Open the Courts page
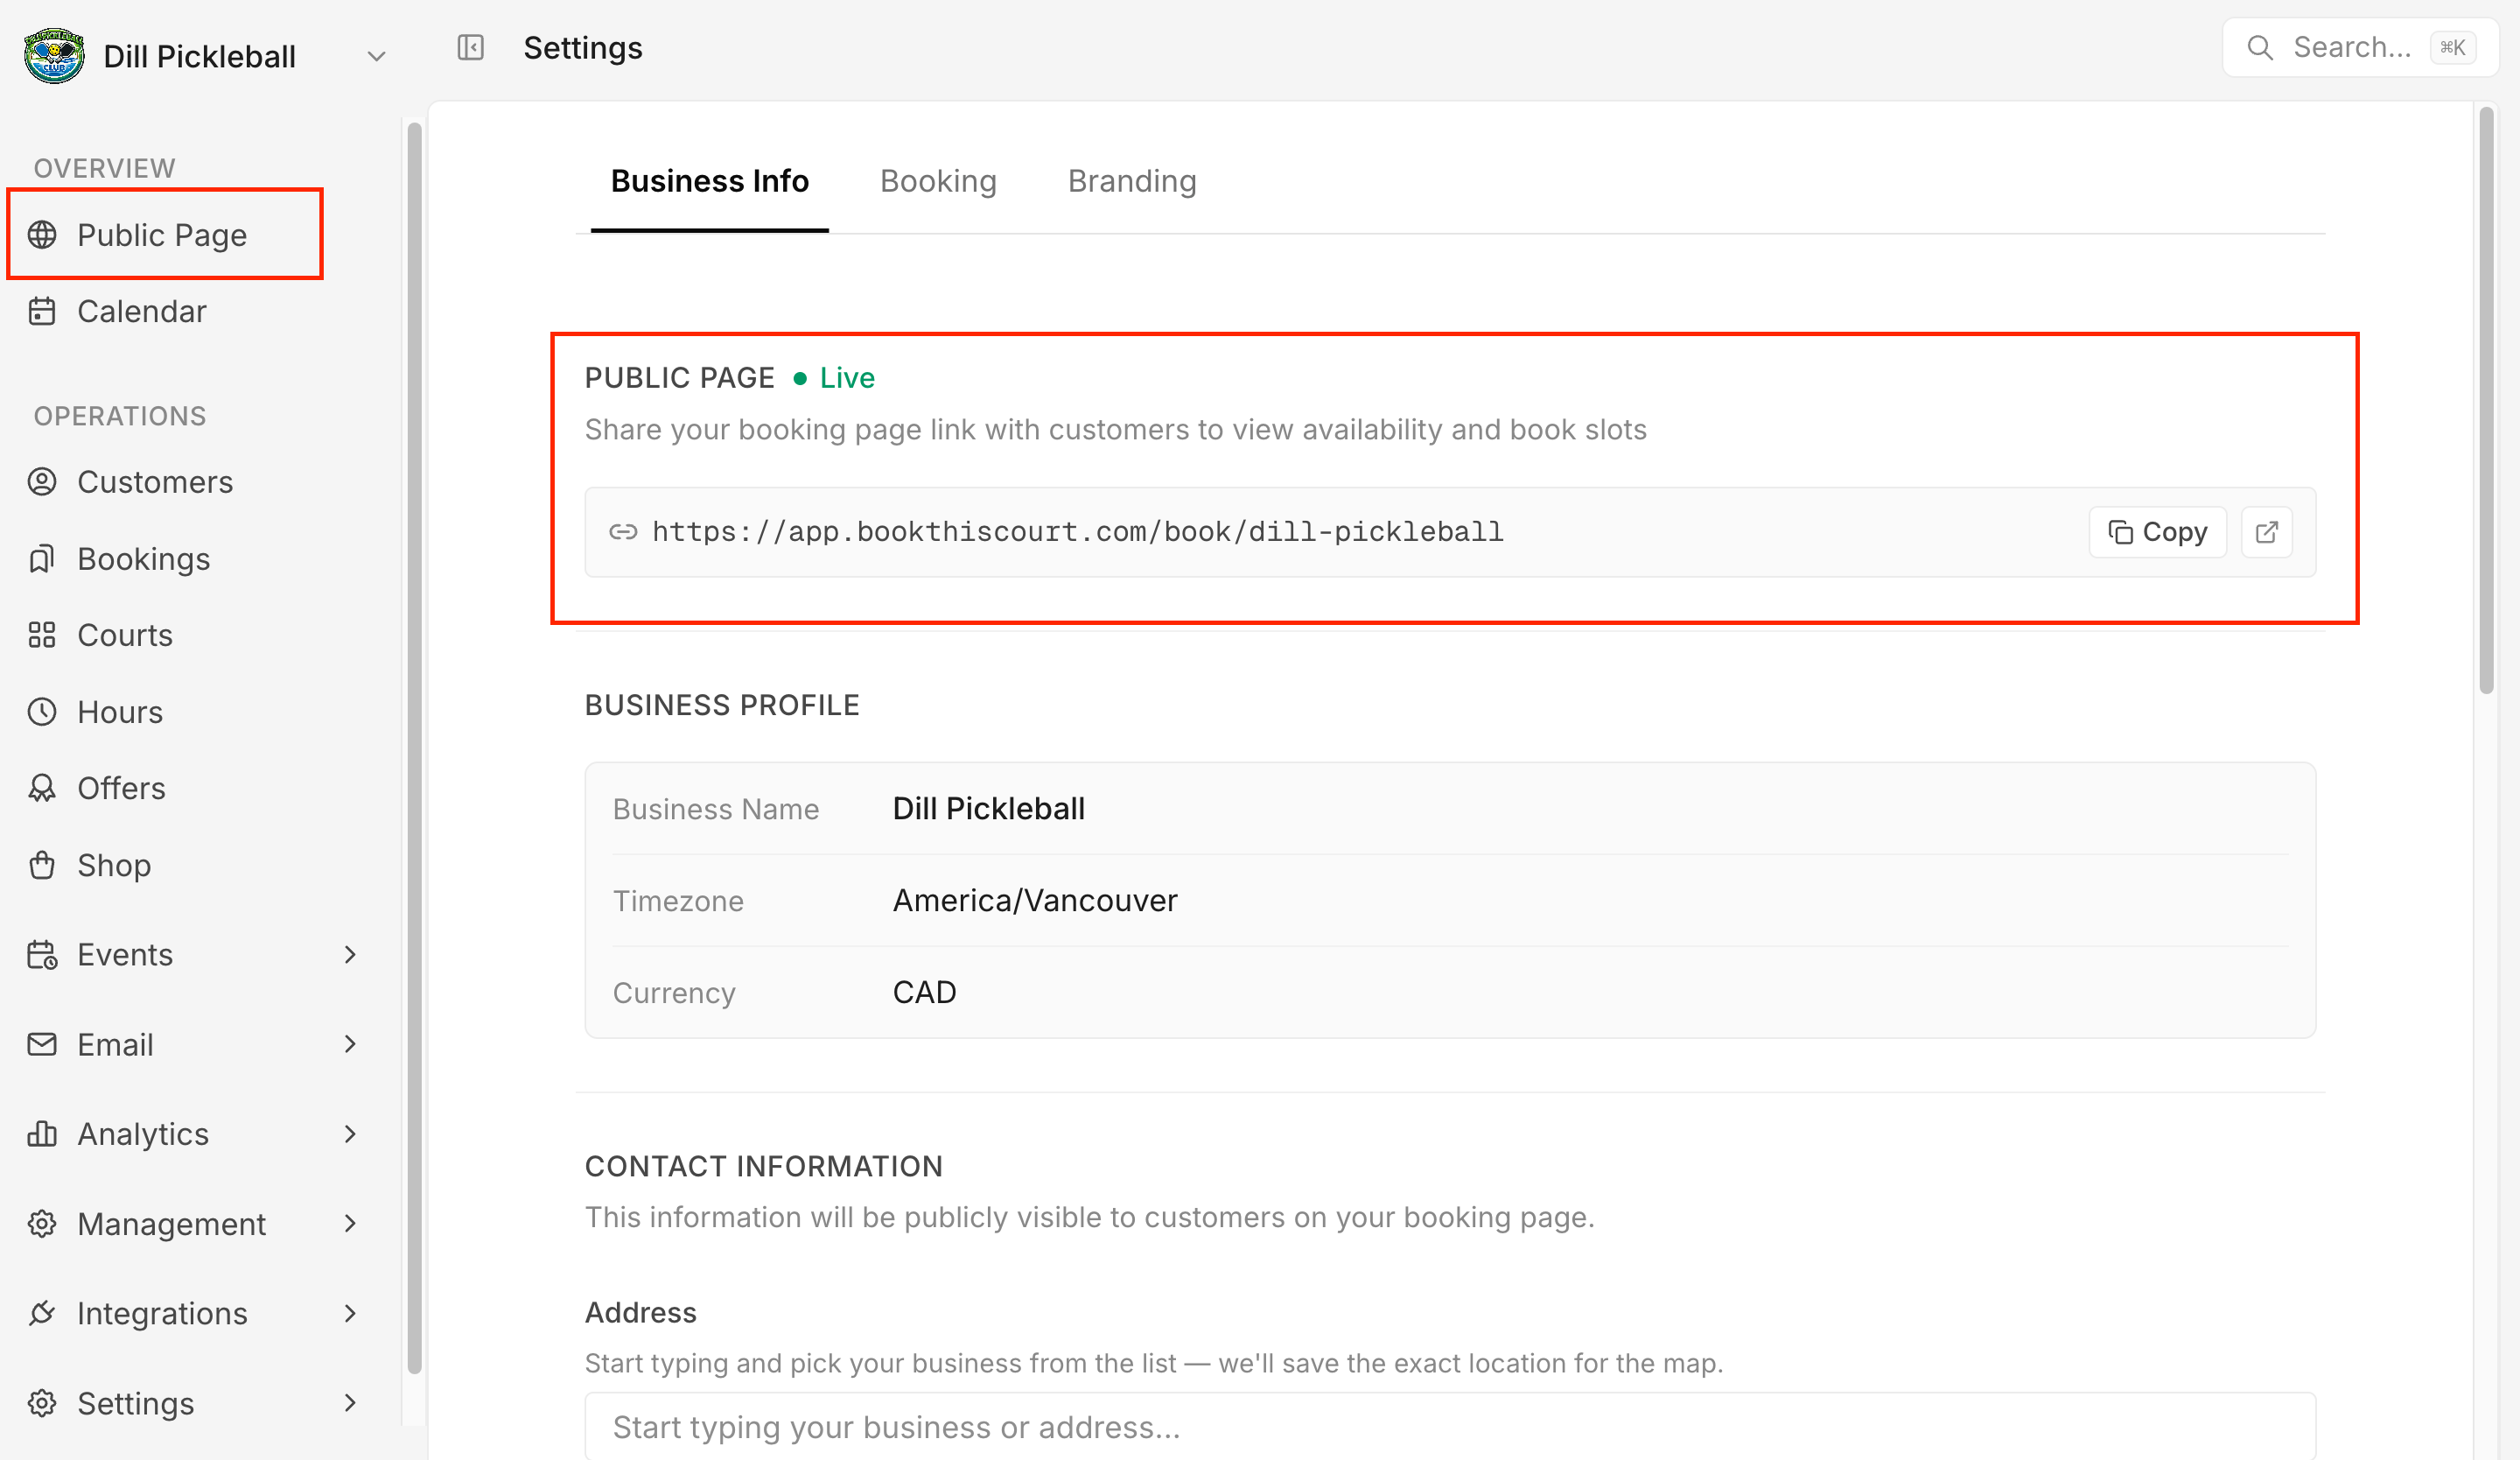The height and width of the screenshot is (1460, 2520). pos(125,635)
